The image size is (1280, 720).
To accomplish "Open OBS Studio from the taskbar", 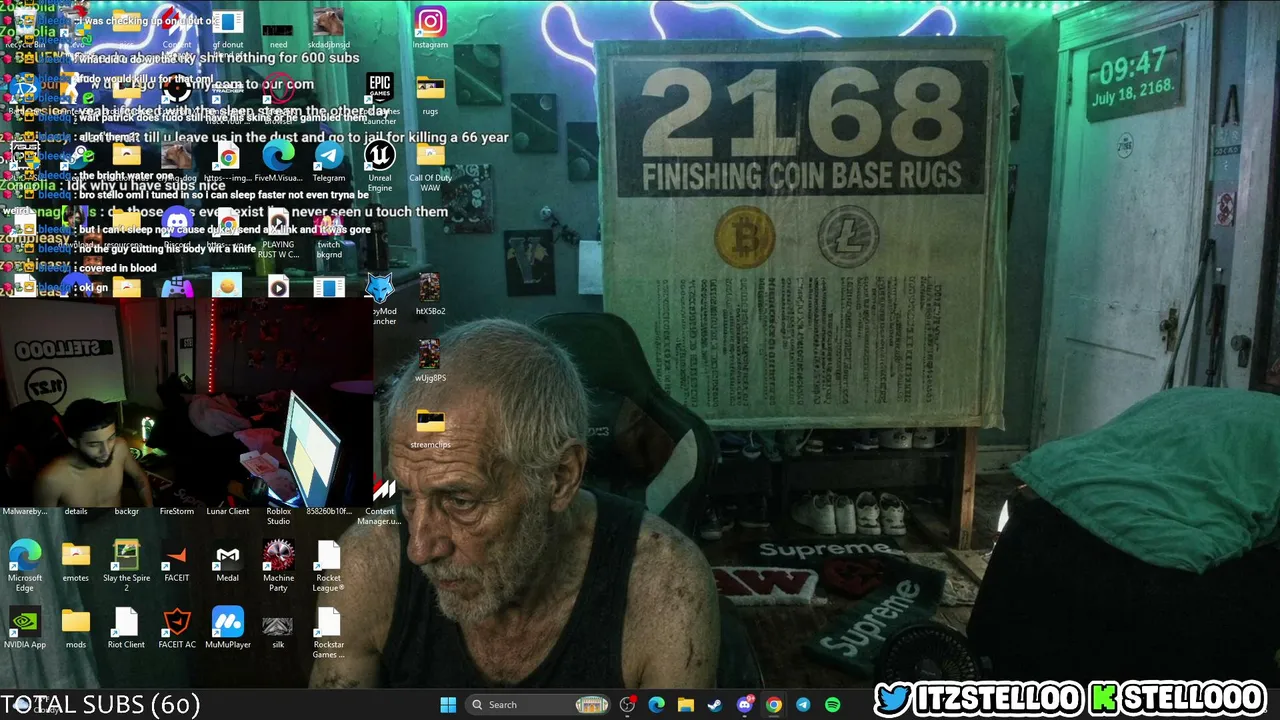I will [627, 705].
